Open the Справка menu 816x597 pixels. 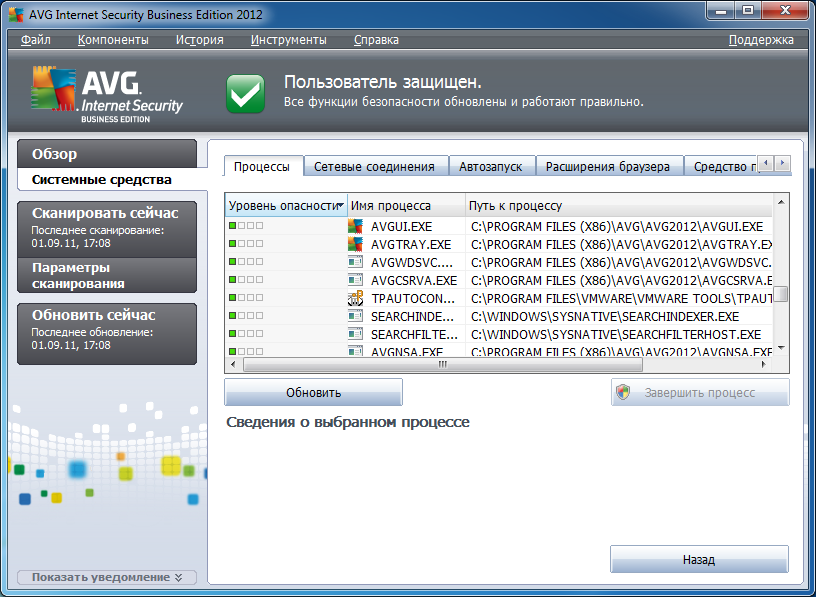coord(376,40)
